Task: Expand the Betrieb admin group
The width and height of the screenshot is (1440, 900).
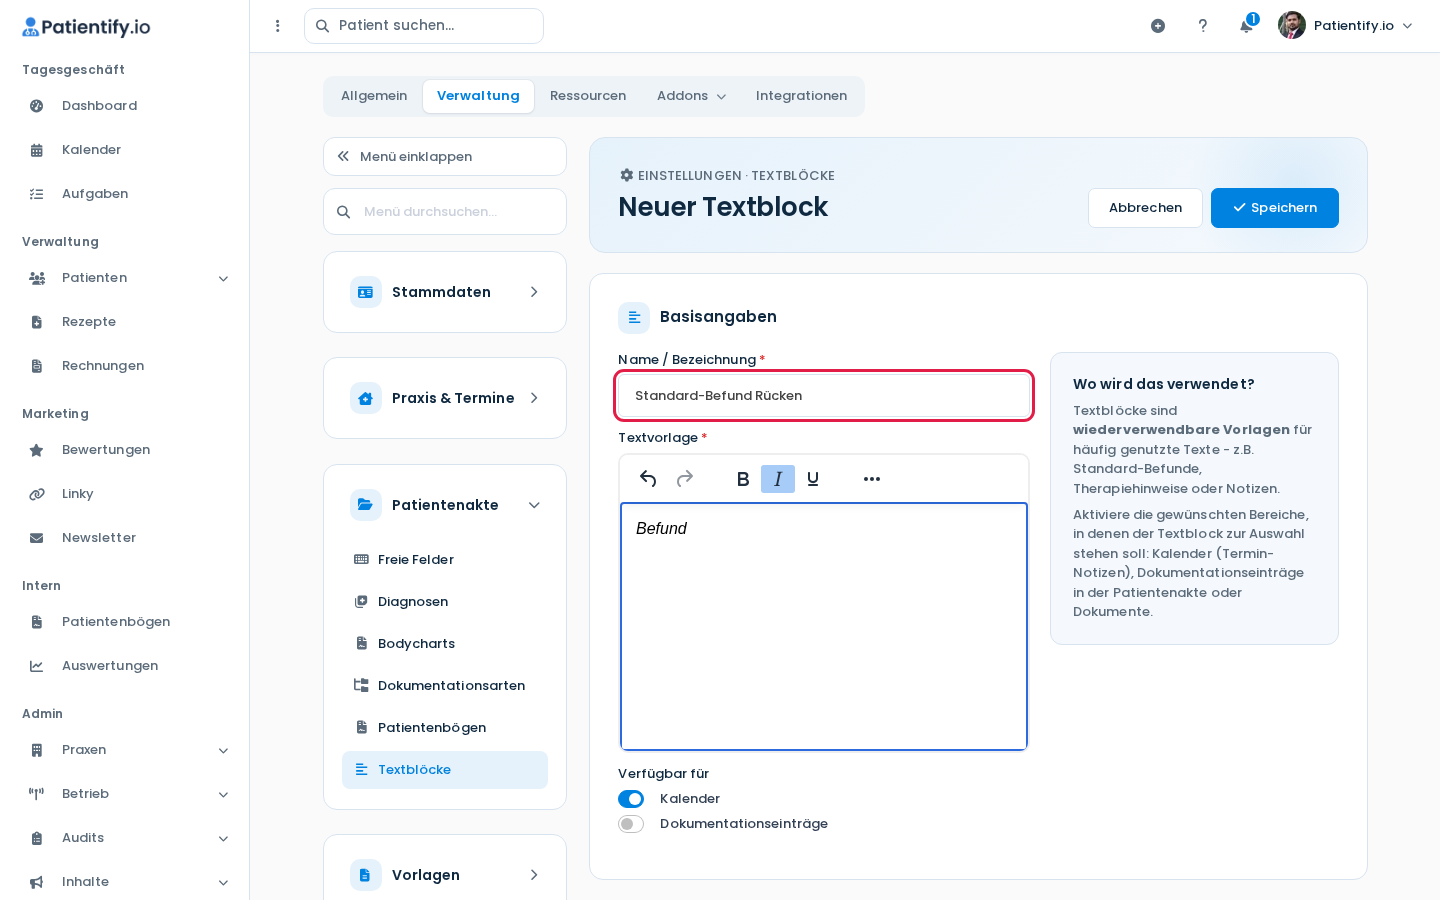Action: tap(125, 794)
